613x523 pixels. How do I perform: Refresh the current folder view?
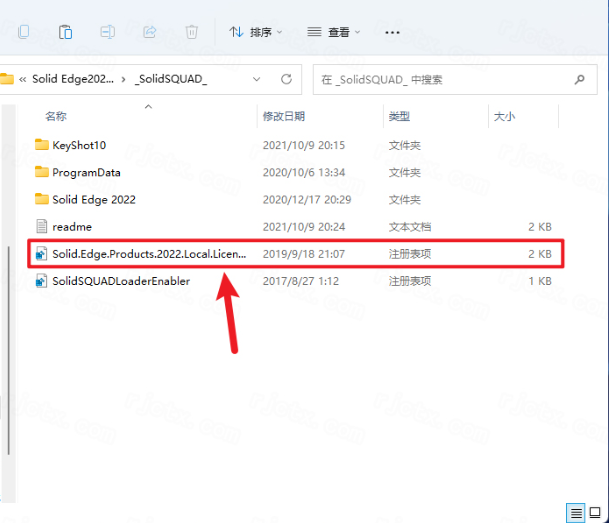point(287,79)
